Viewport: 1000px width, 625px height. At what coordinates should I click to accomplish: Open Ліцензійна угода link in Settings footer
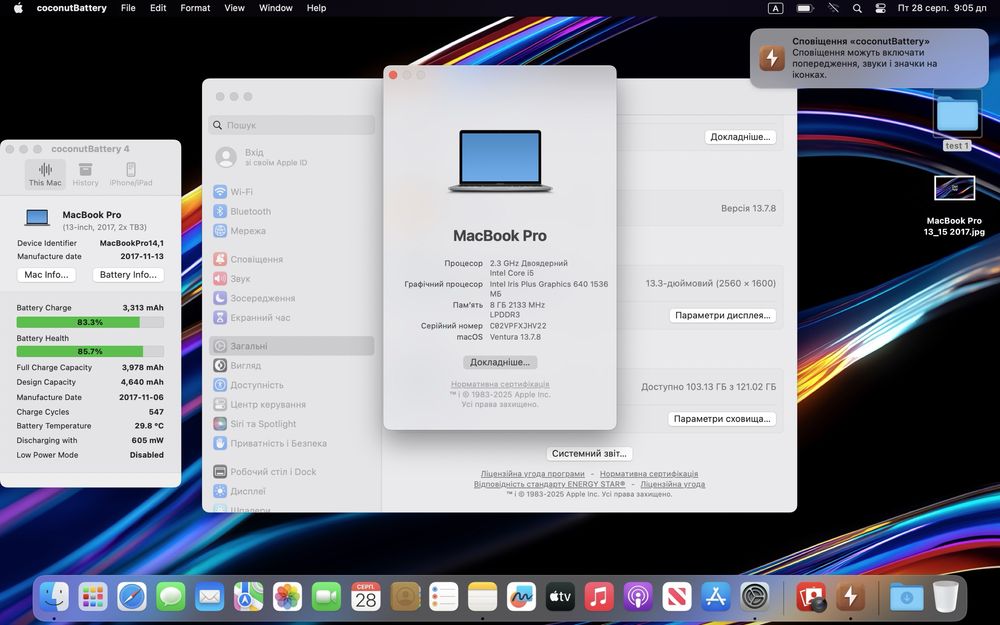[673, 484]
